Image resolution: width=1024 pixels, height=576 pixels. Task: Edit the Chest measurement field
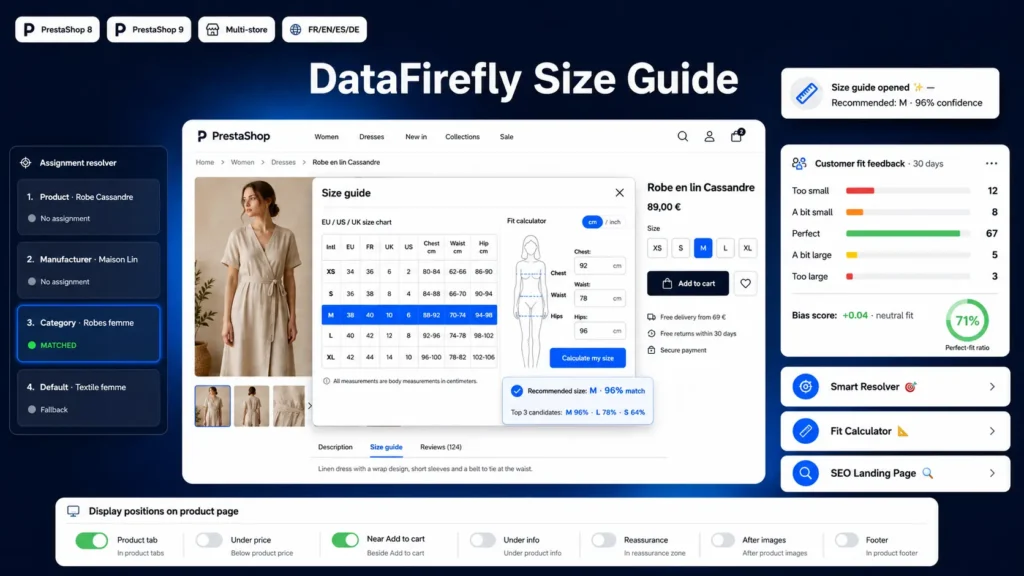(x=600, y=266)
